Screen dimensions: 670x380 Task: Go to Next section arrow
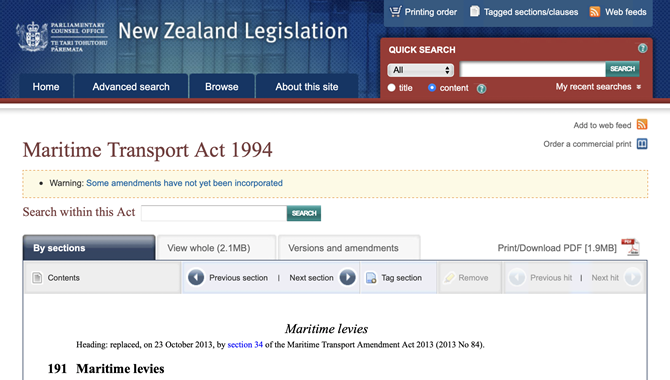[x=347, y=277]
